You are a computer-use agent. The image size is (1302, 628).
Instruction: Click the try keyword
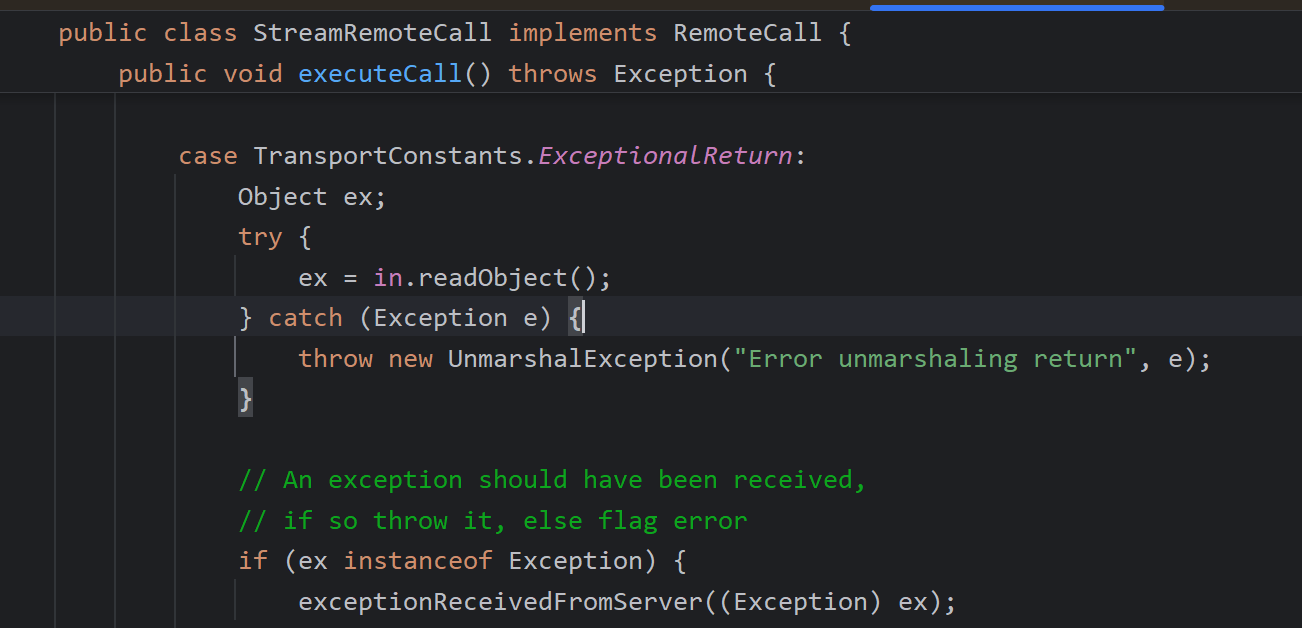click(260, 238)
